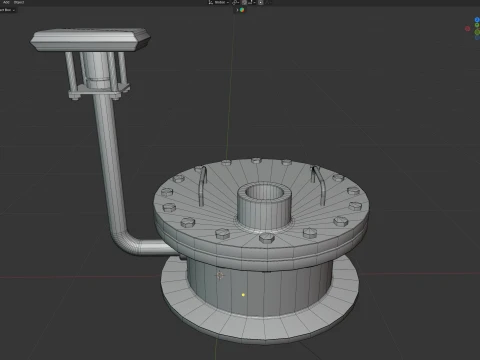Open the Global transform orientation dropdown
The height and width of the screenshot is (360, 480).
pyautogui.click(x=219, y=2)
